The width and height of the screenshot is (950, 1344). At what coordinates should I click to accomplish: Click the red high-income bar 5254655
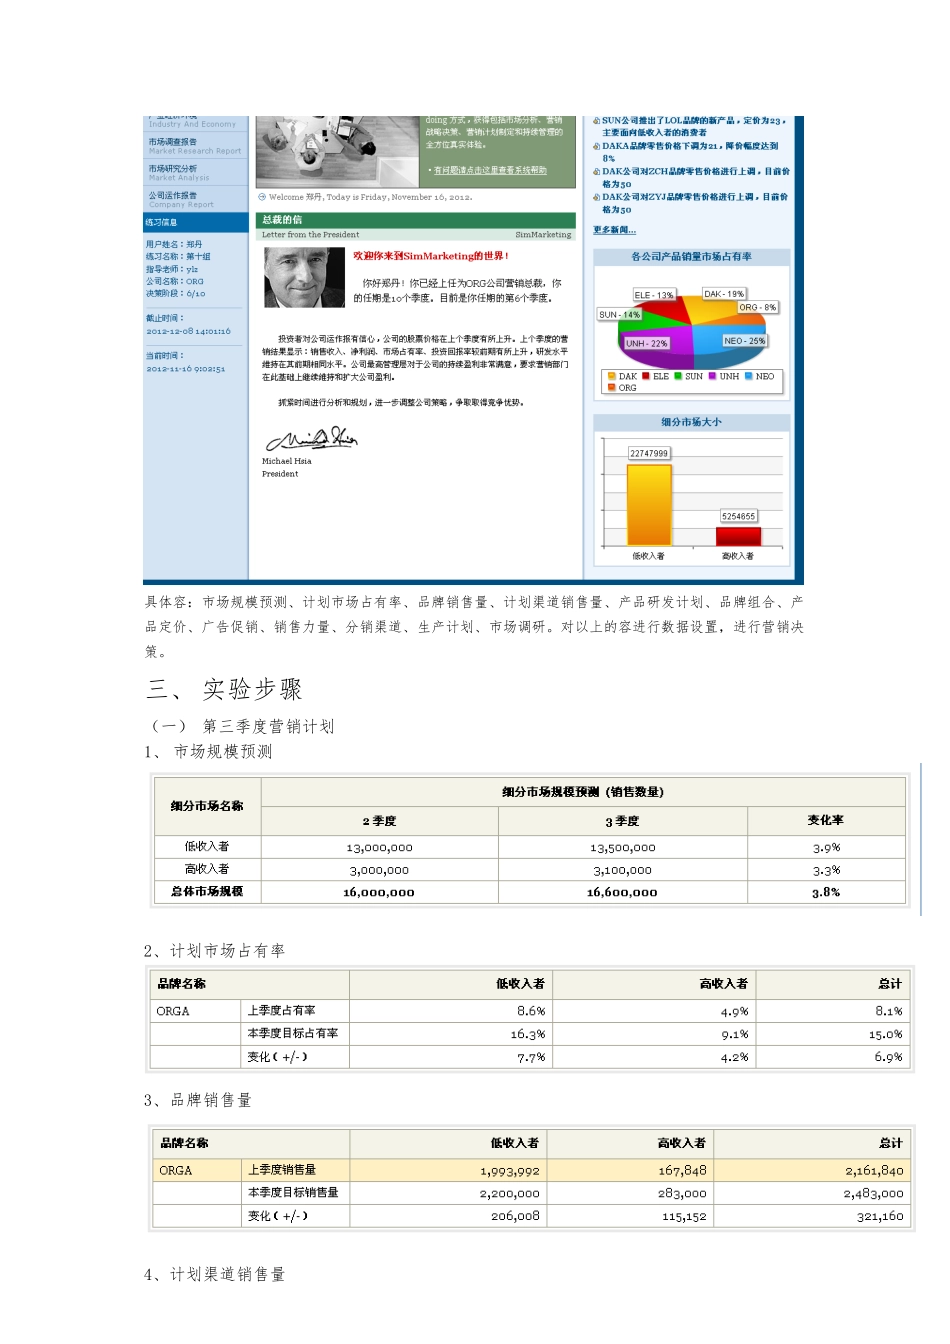point(738,535)
